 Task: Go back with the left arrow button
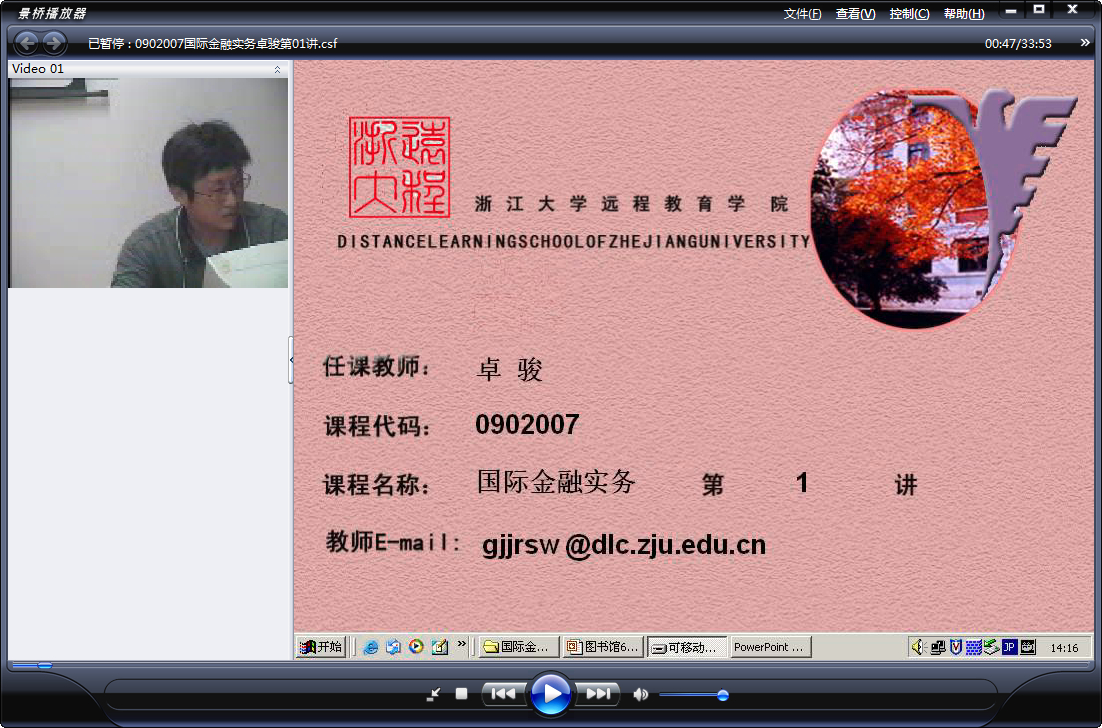tap(27, 44)
